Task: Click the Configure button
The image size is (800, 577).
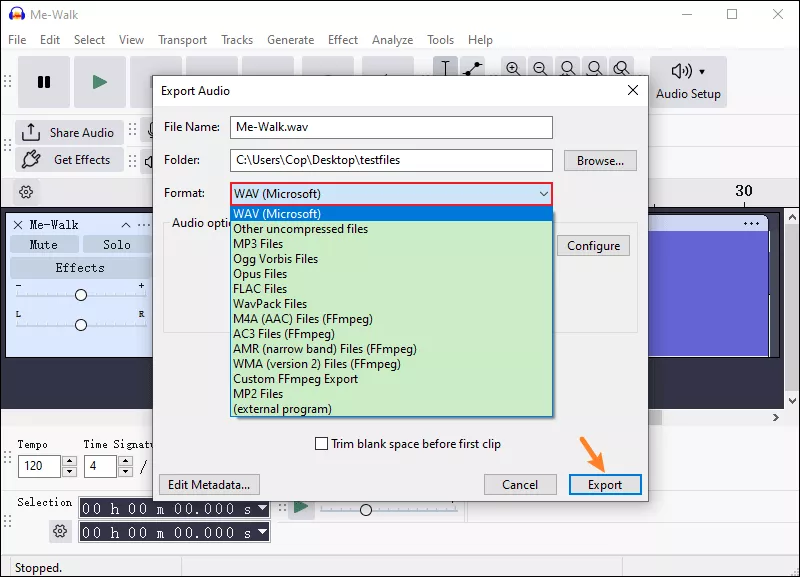Action: tap(593, 246)
